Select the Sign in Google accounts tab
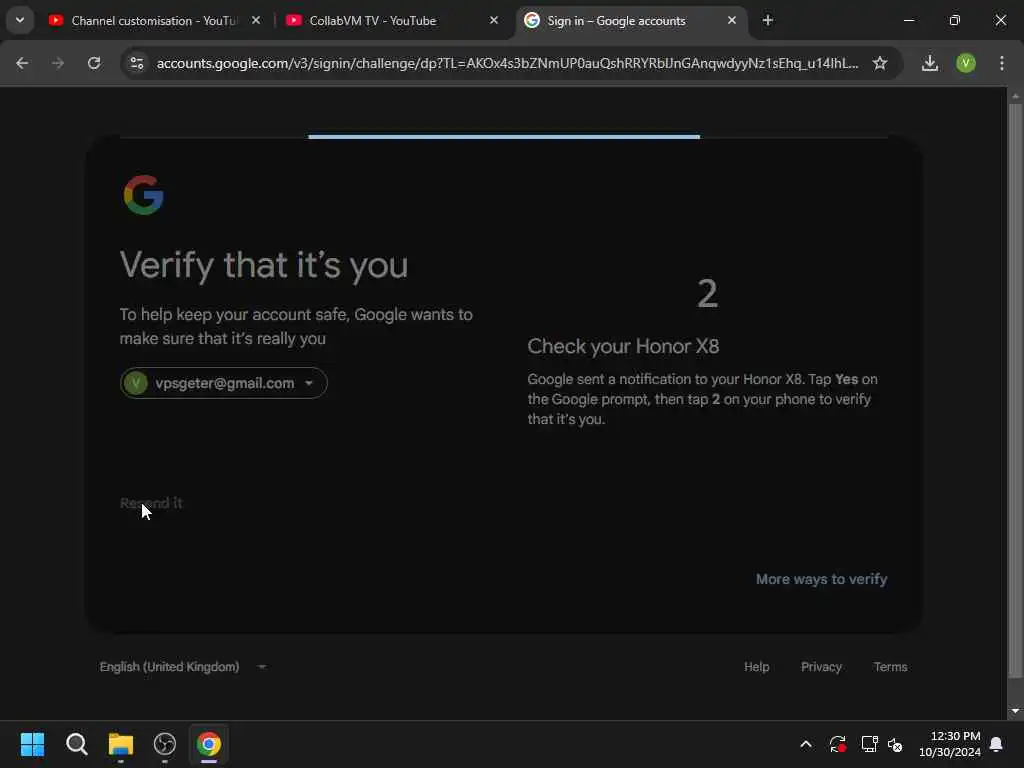Image resolution: width=1024 pixels, height=768 pixels. pyautogui.click(x=616, y=21)
